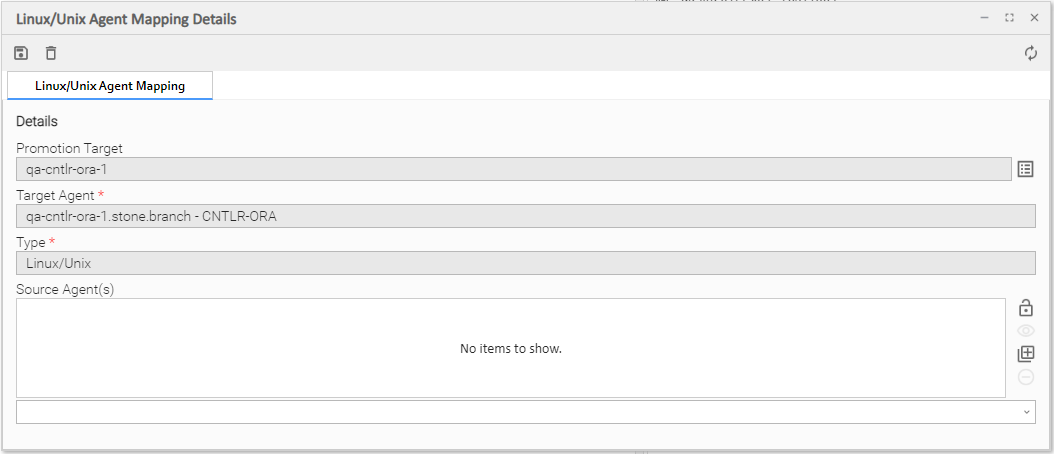1054x454 pixels.
Task: Click the Details section heading
Action: [37, 121]
